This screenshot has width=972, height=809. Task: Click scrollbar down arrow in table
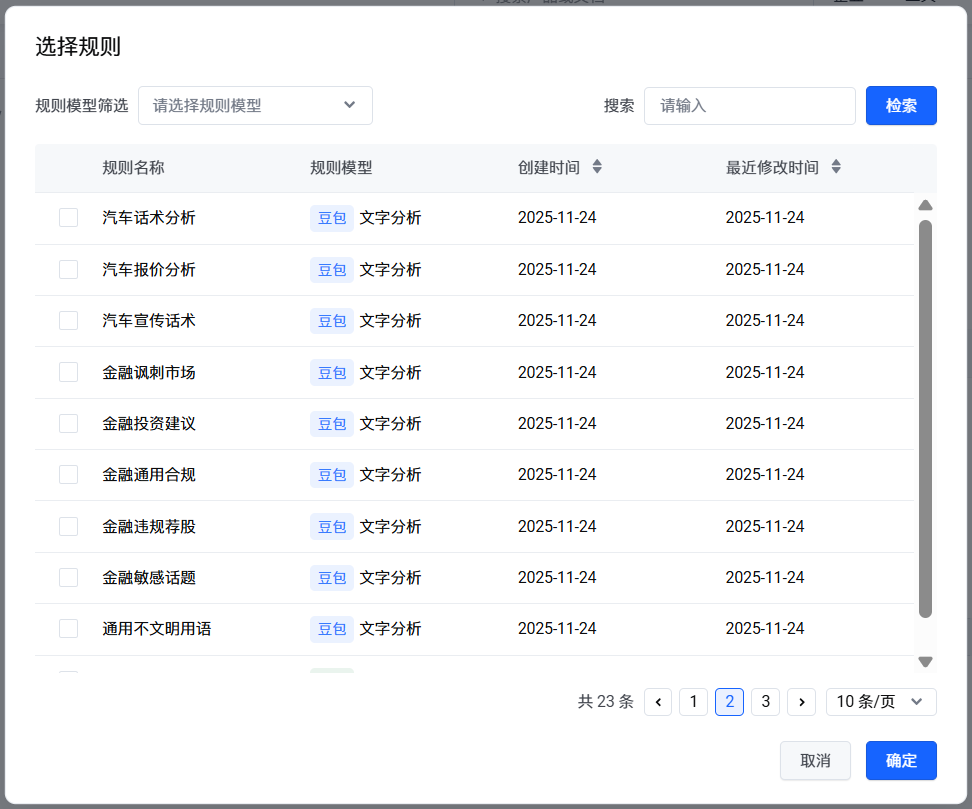pyautogui.click(x=925, y=661)
